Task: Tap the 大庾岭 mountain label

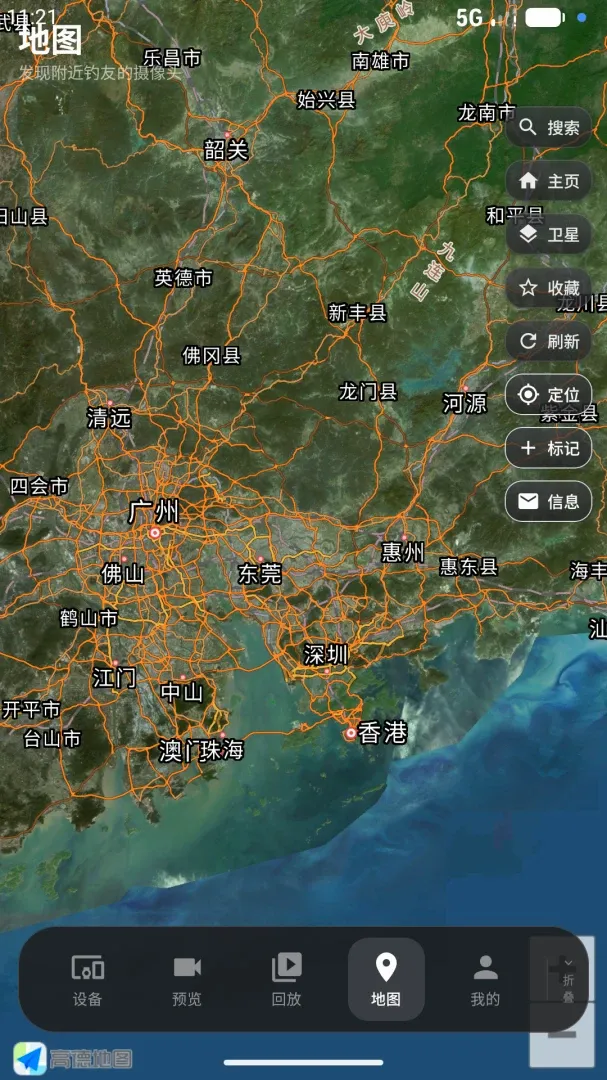Action: pos(385,23)
